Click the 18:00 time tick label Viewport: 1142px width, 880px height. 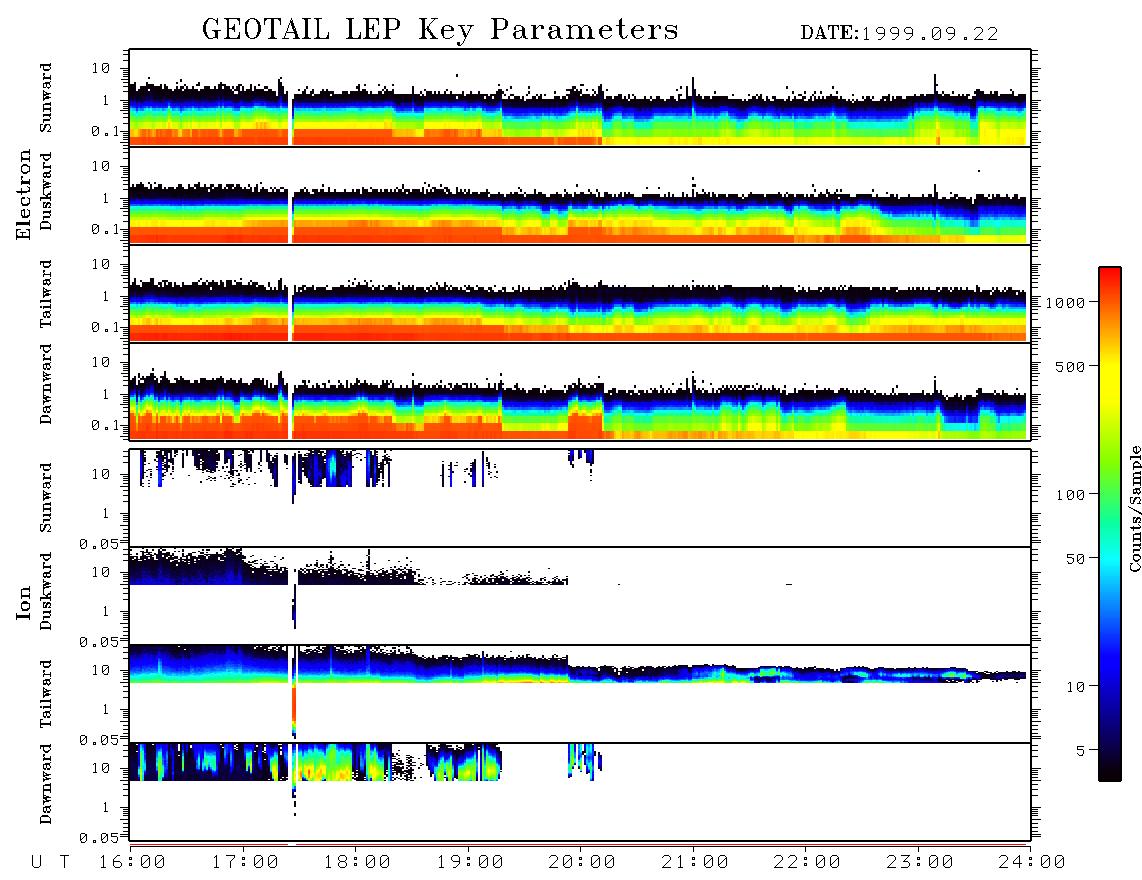[x=357, y=863]
